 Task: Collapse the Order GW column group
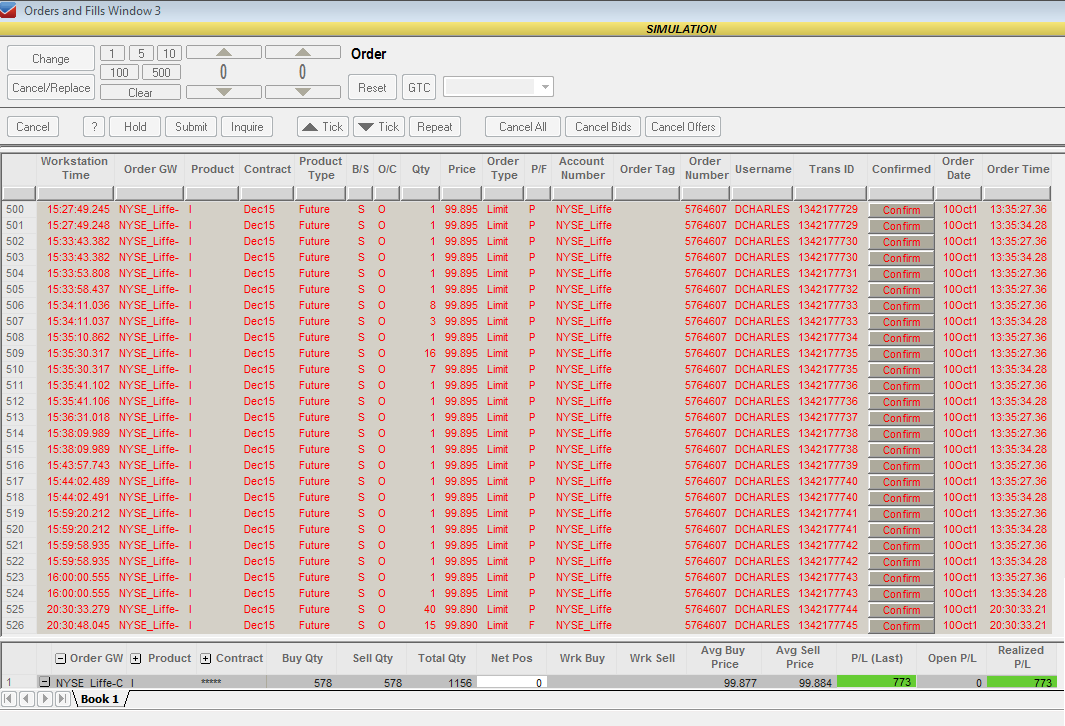coord(60,658)
